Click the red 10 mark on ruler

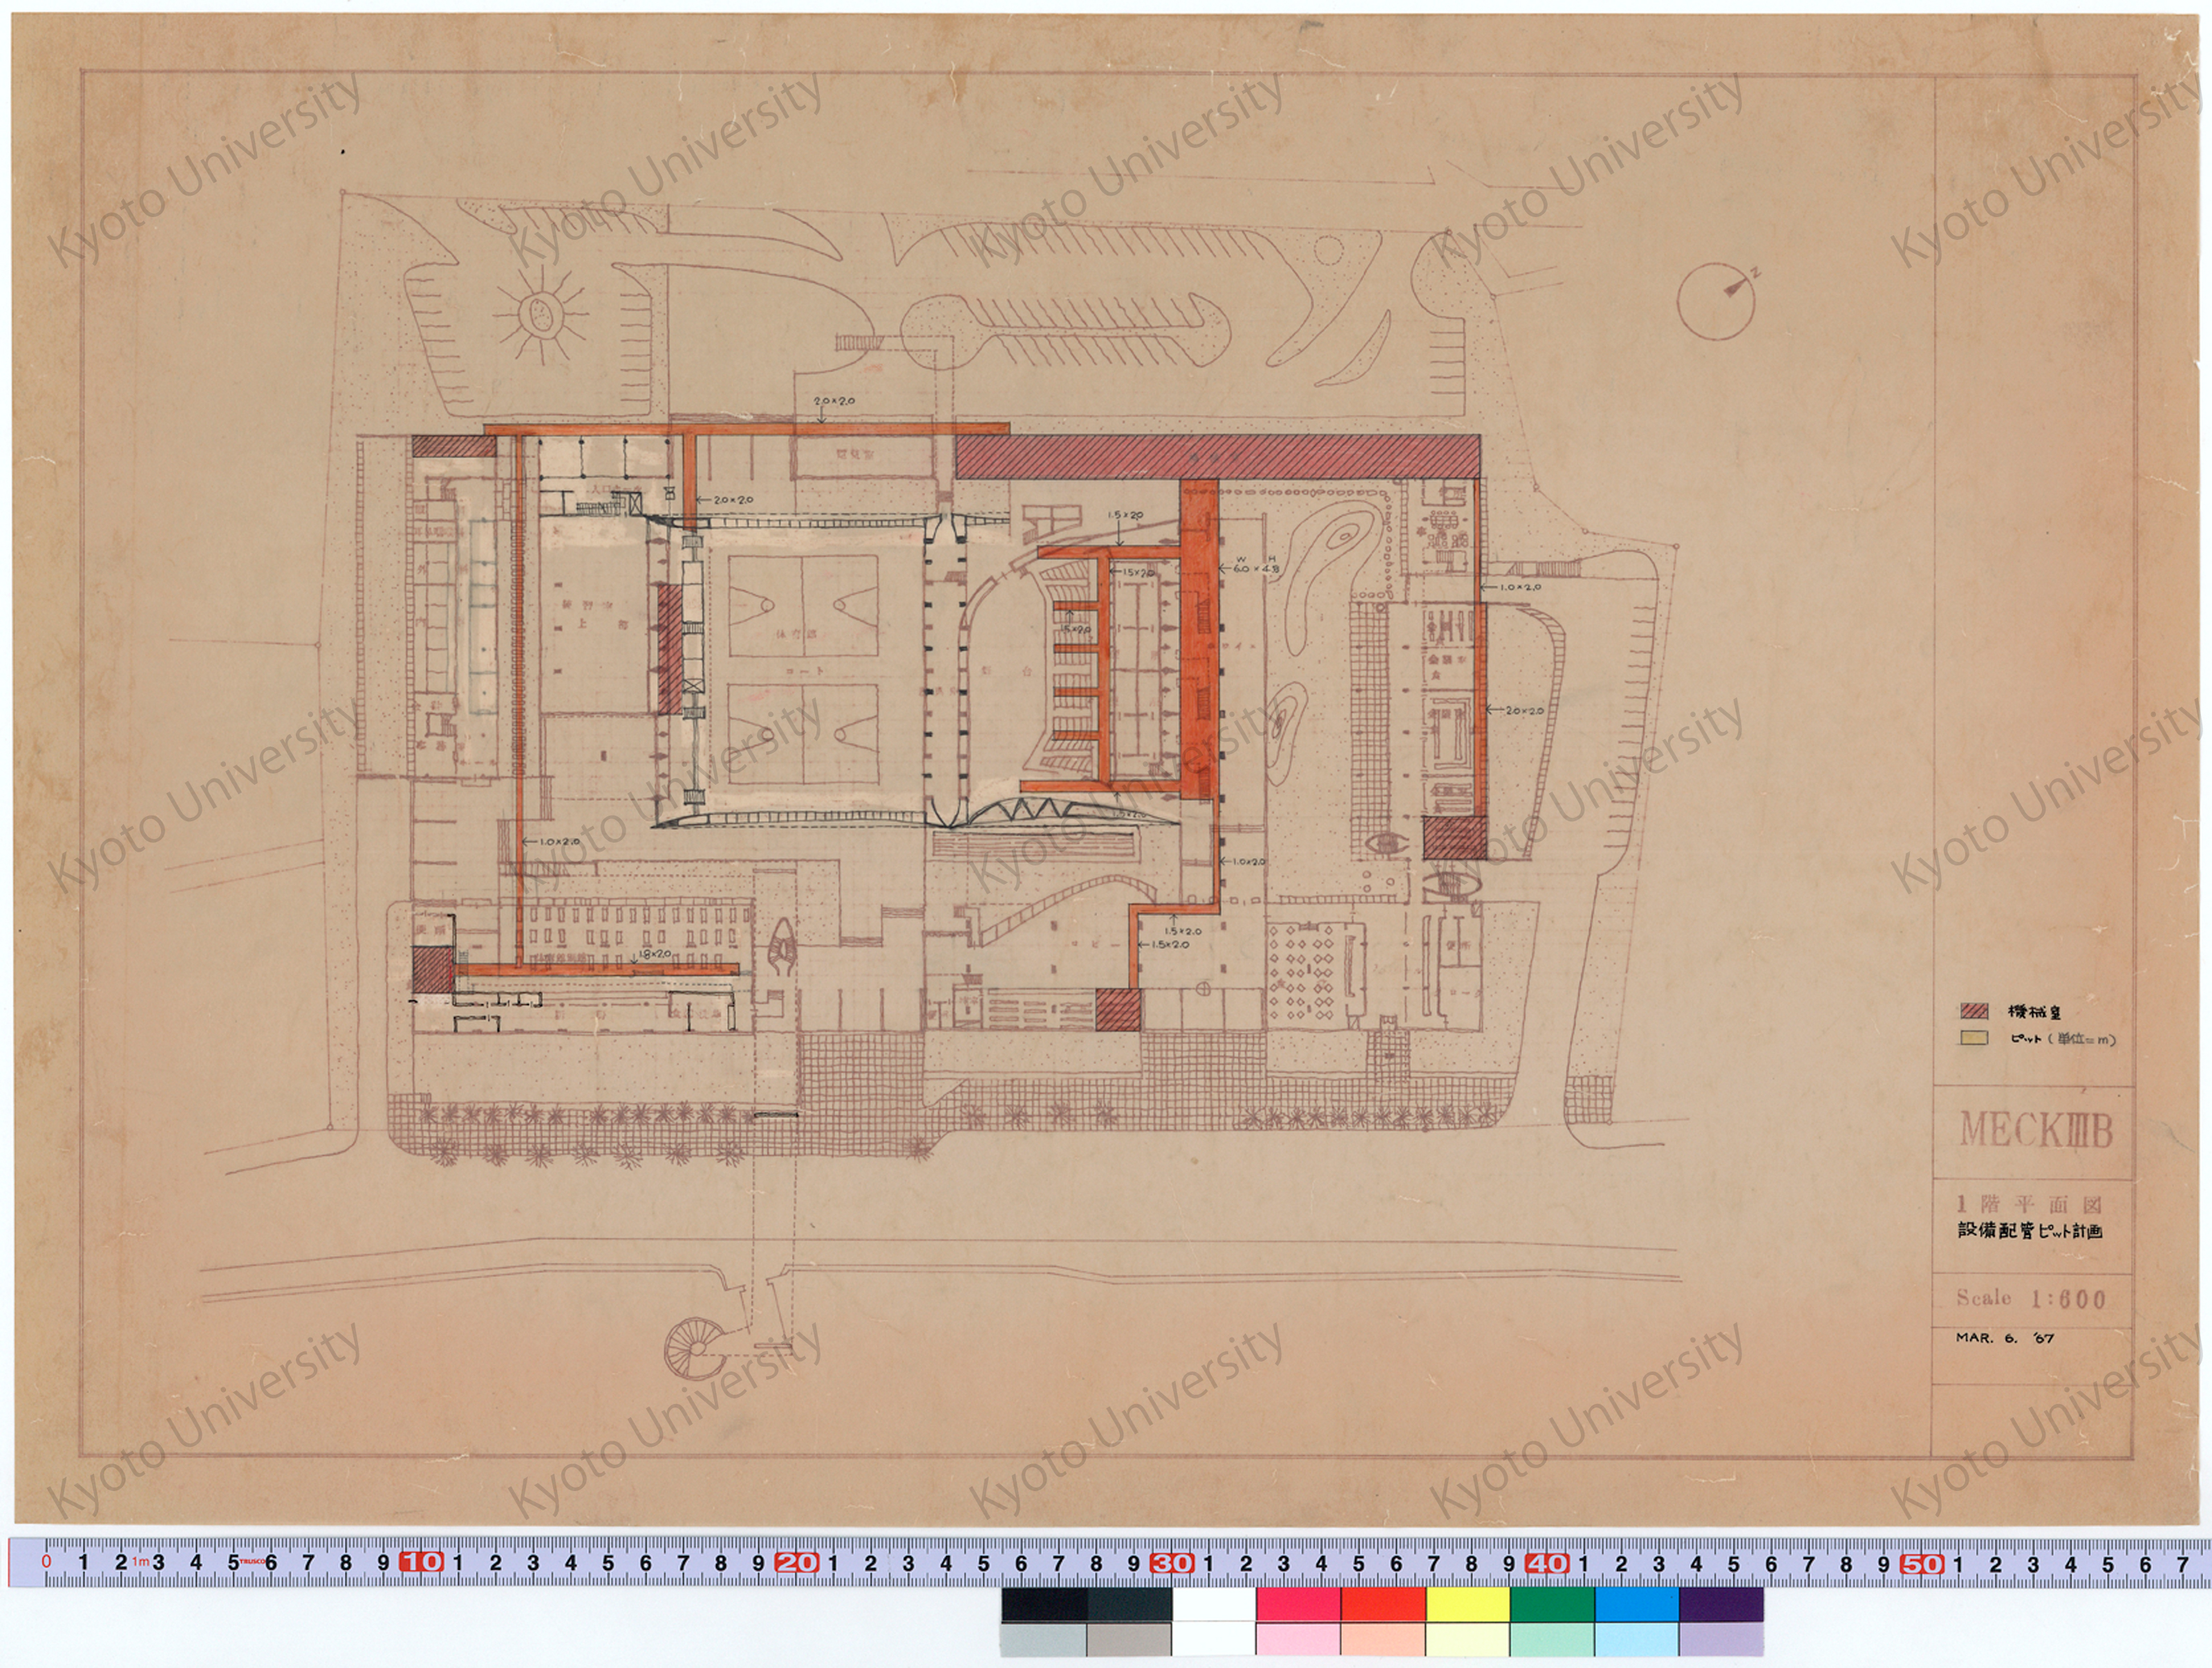pos(422,1562)
